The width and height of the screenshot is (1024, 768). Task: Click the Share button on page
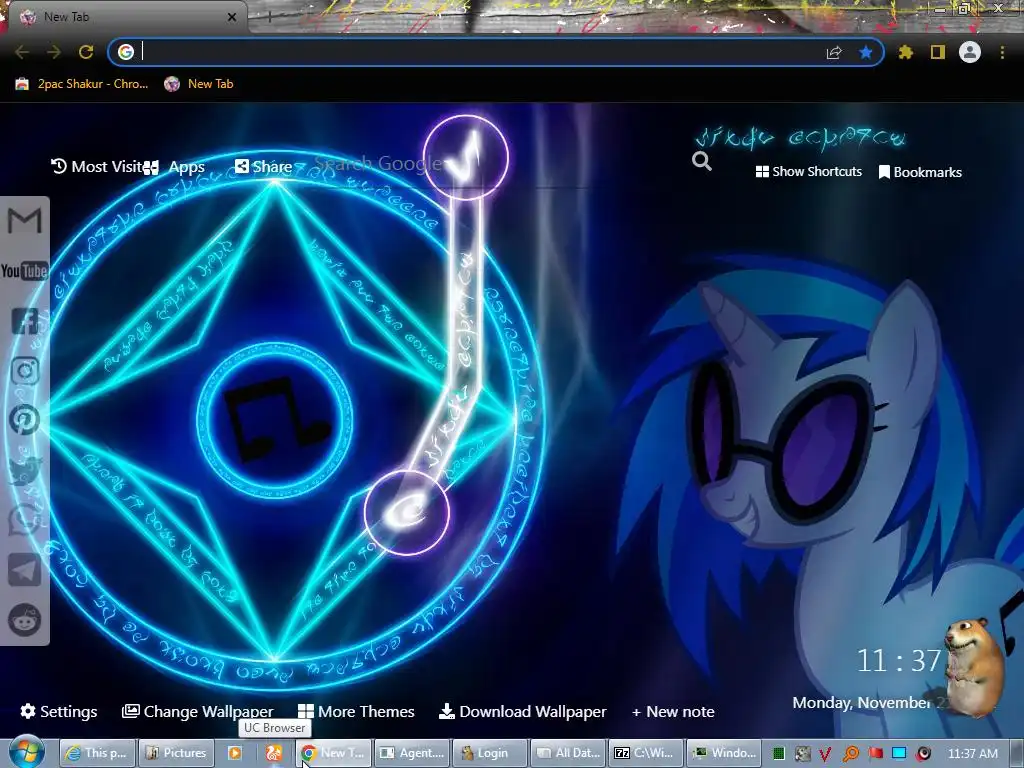264,167
